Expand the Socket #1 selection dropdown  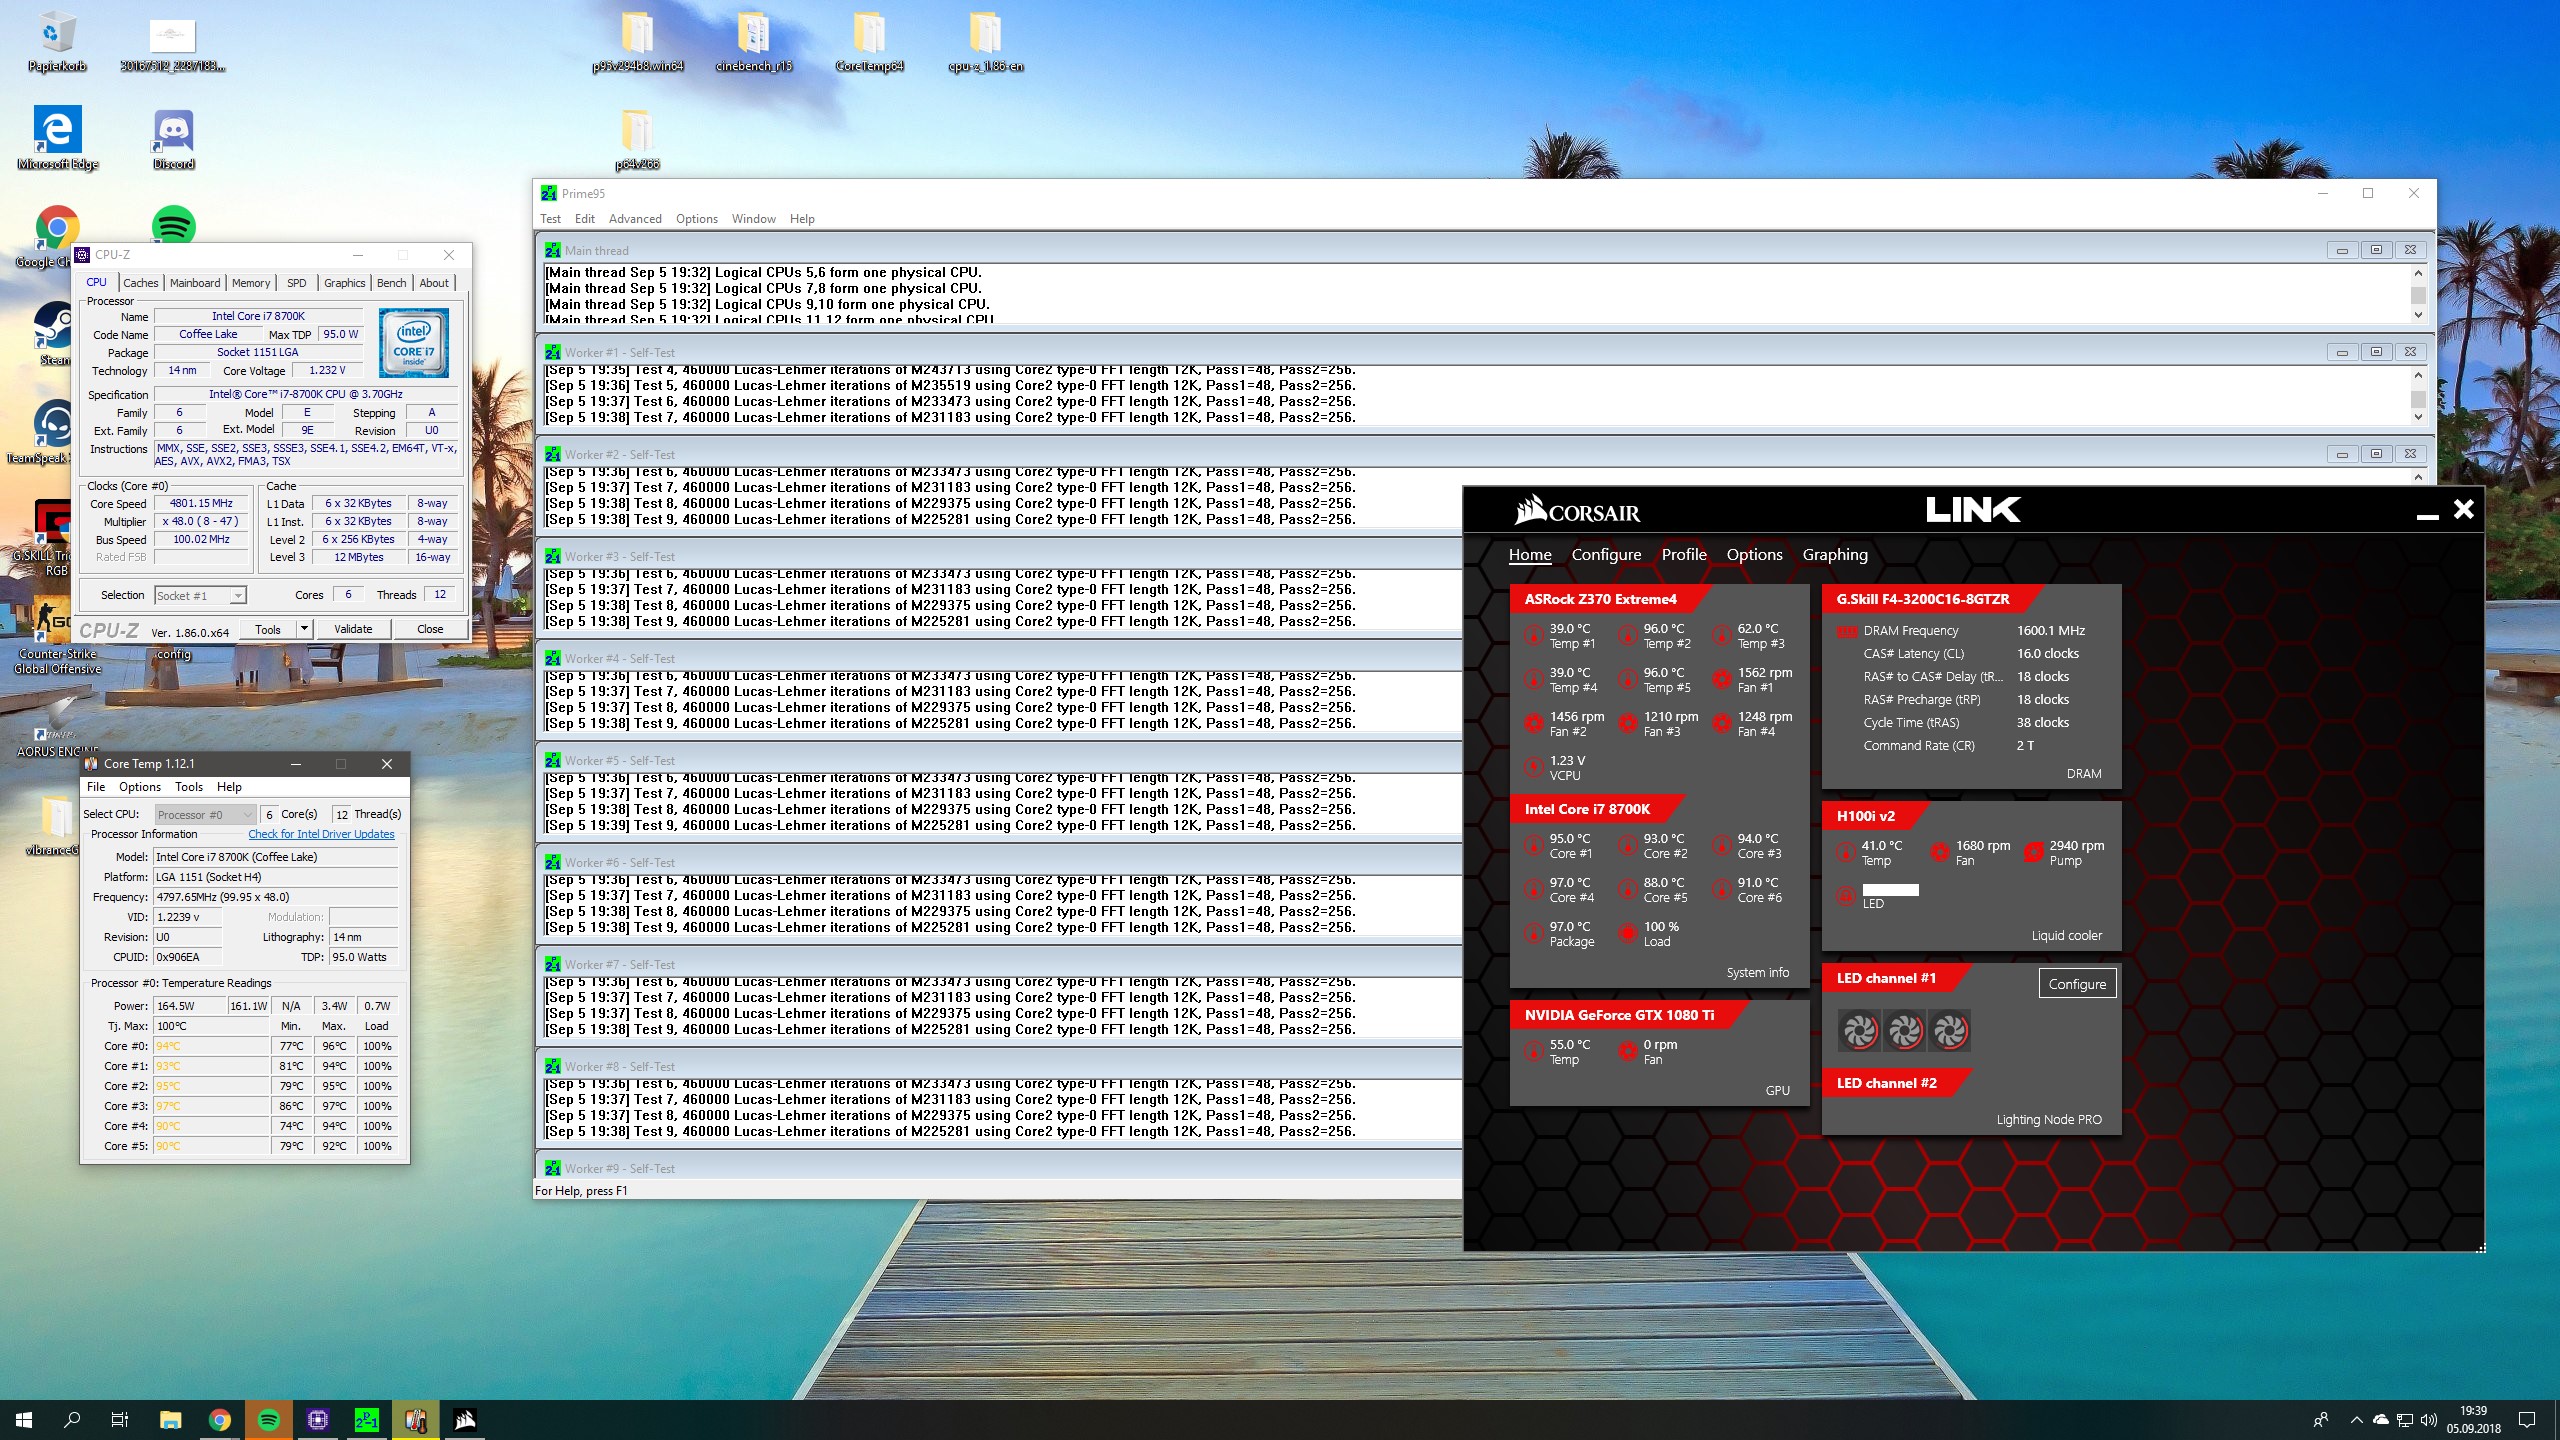238,596
